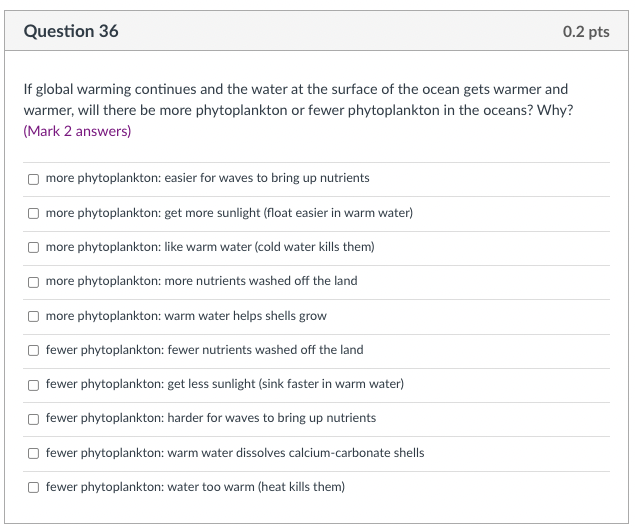Tick checkbox for 'float easier in warm water'

(33, 213)
